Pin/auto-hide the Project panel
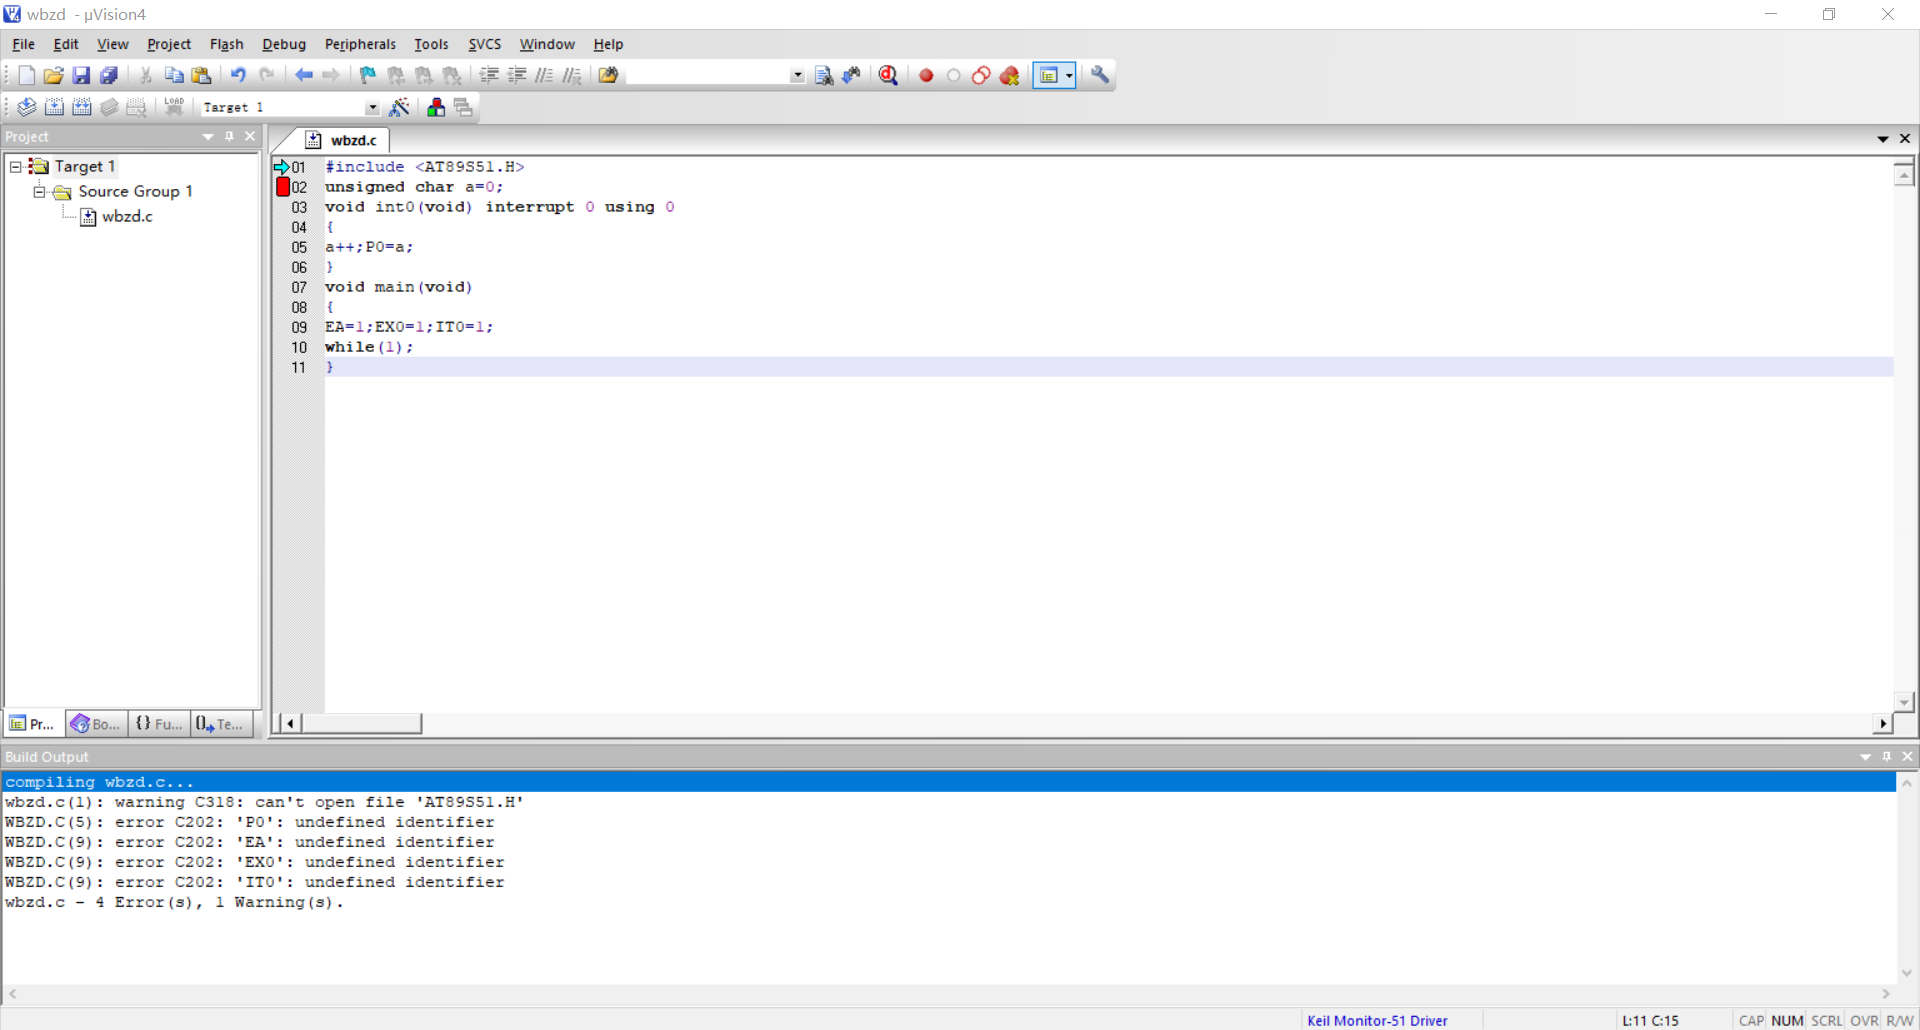This screenshot has height=1030, width=1920. pyautogui.click(x=229, y=136)
